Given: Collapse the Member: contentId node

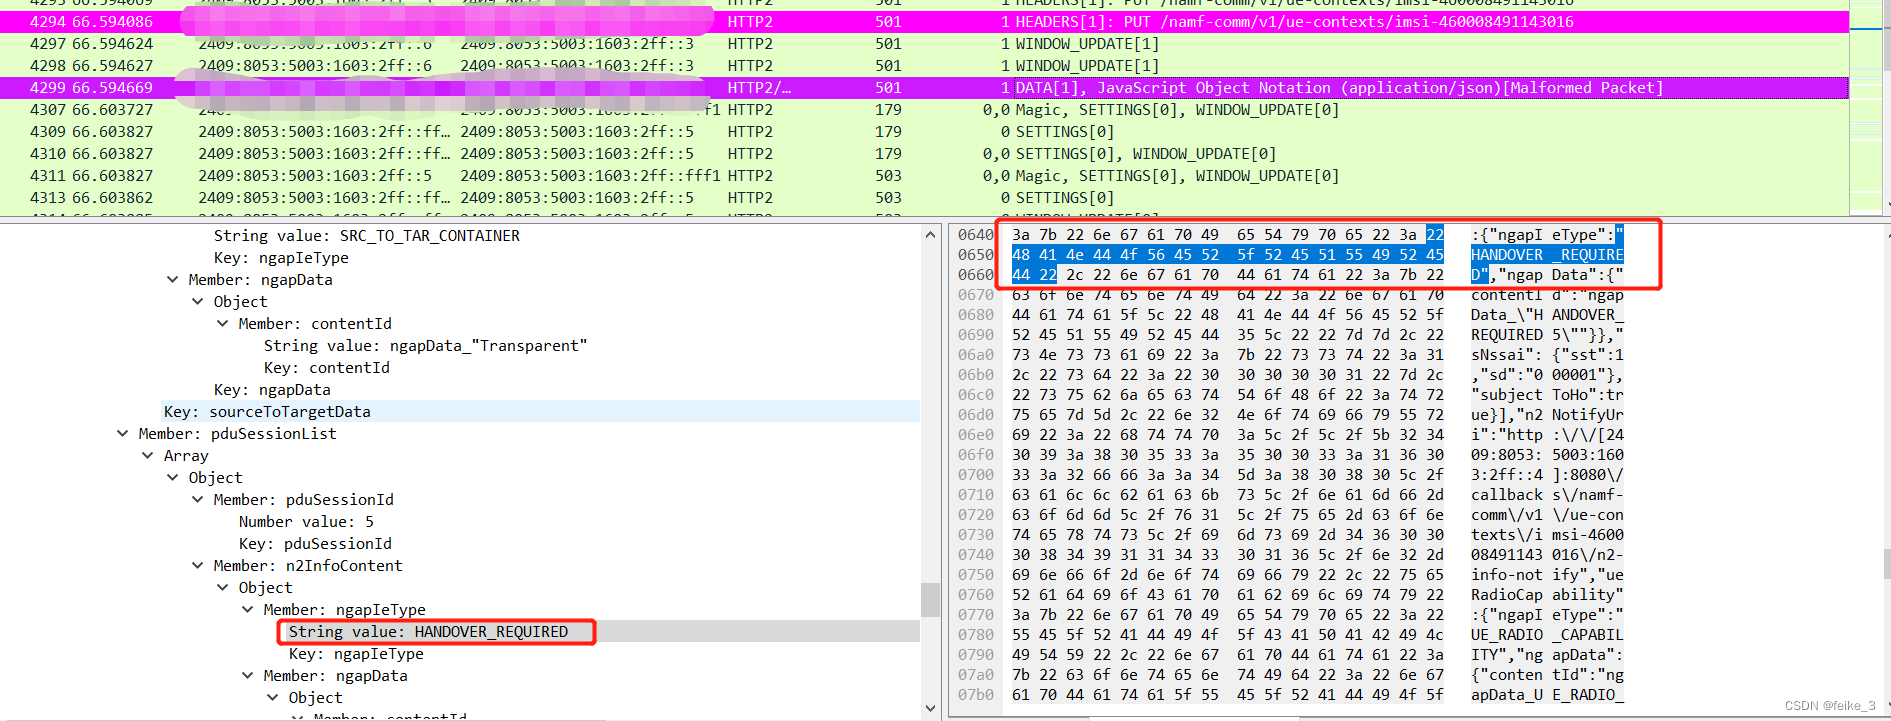Looking at the screenshot, I should [223, 324].
